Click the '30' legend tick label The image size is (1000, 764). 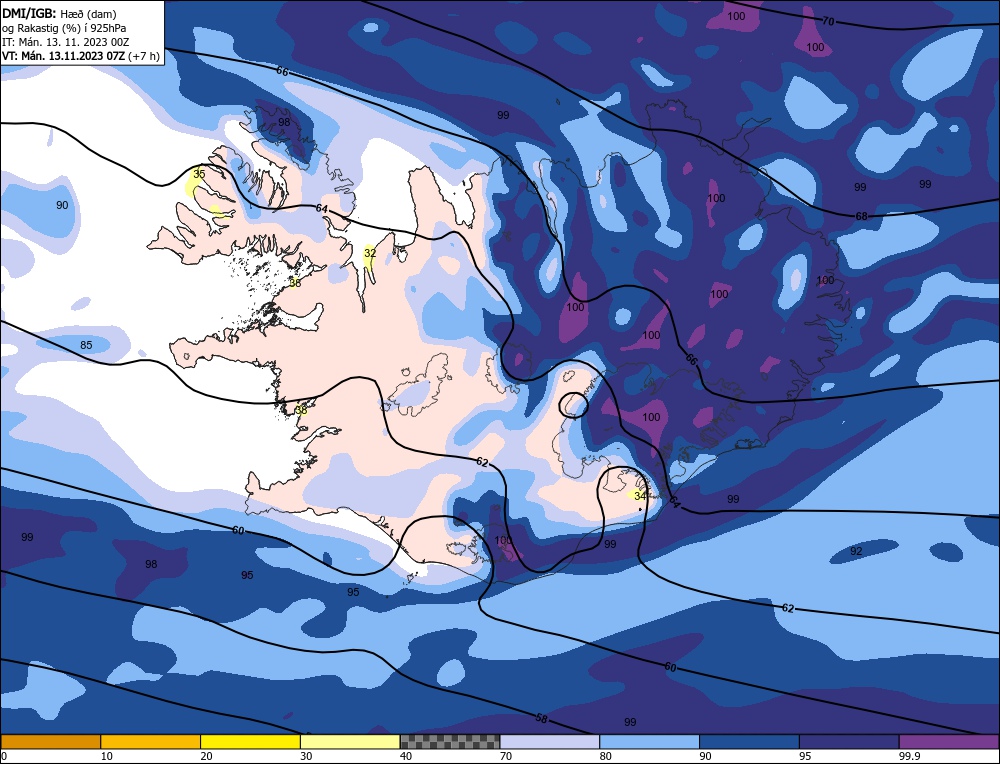(x=306, y=756)
